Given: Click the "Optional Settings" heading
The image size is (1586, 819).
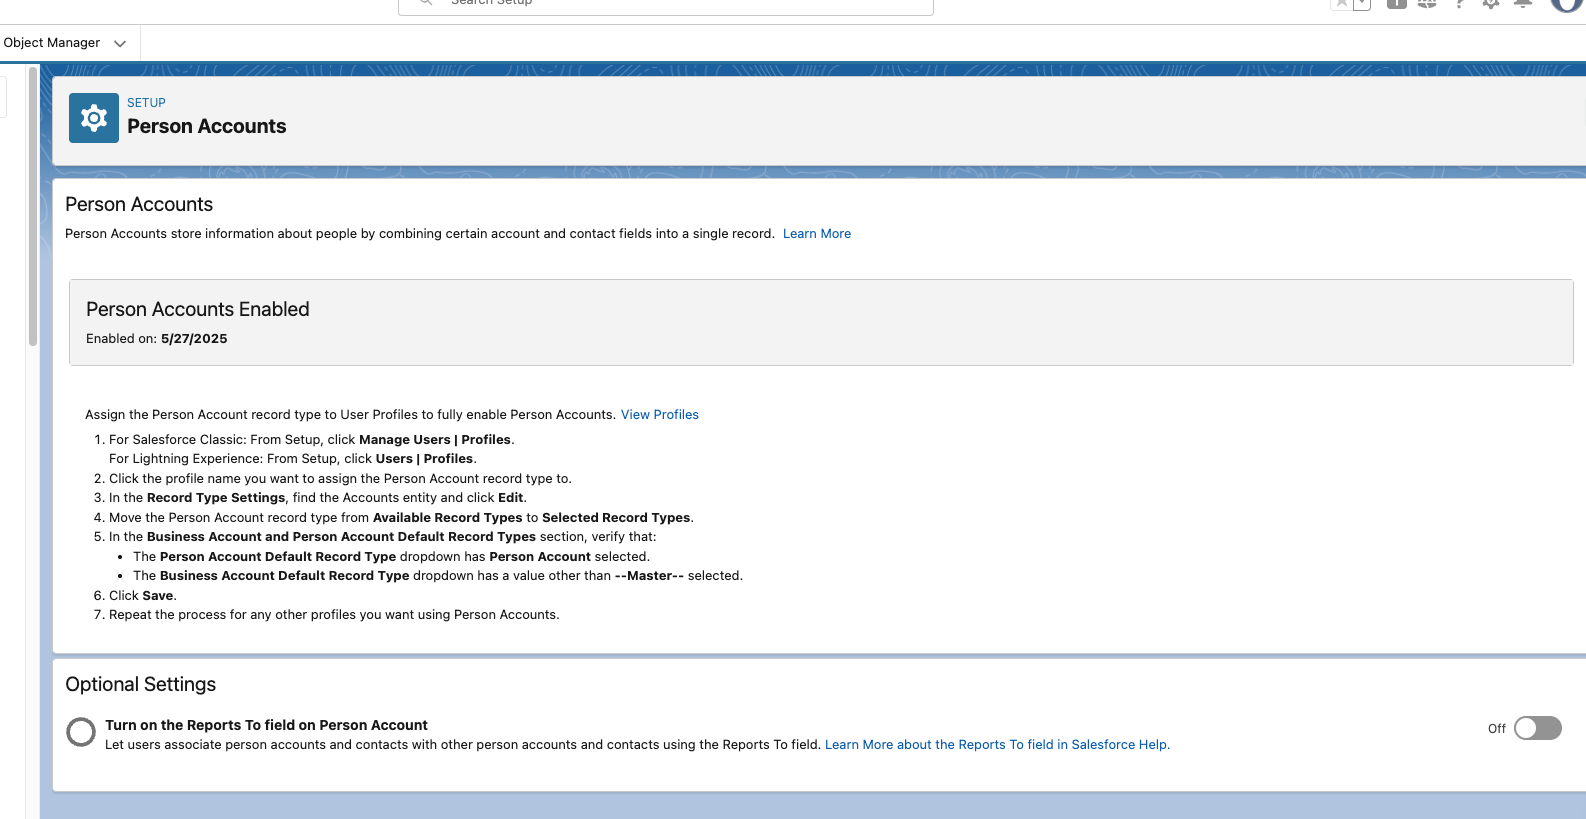Looking at the screenshot, I should pyautogui.click(x=141, y=685).
